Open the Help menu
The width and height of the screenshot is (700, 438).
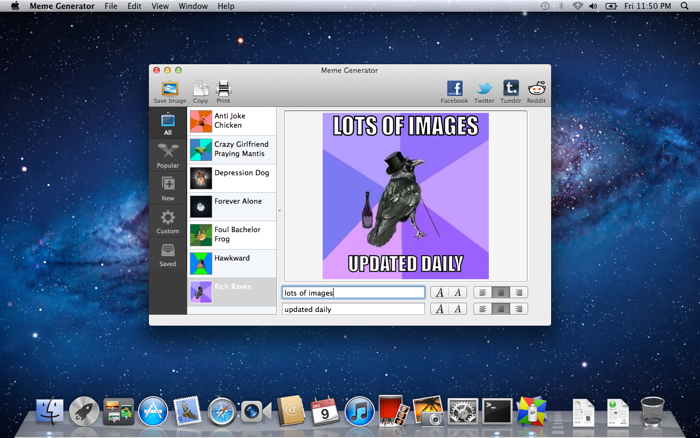226,6
